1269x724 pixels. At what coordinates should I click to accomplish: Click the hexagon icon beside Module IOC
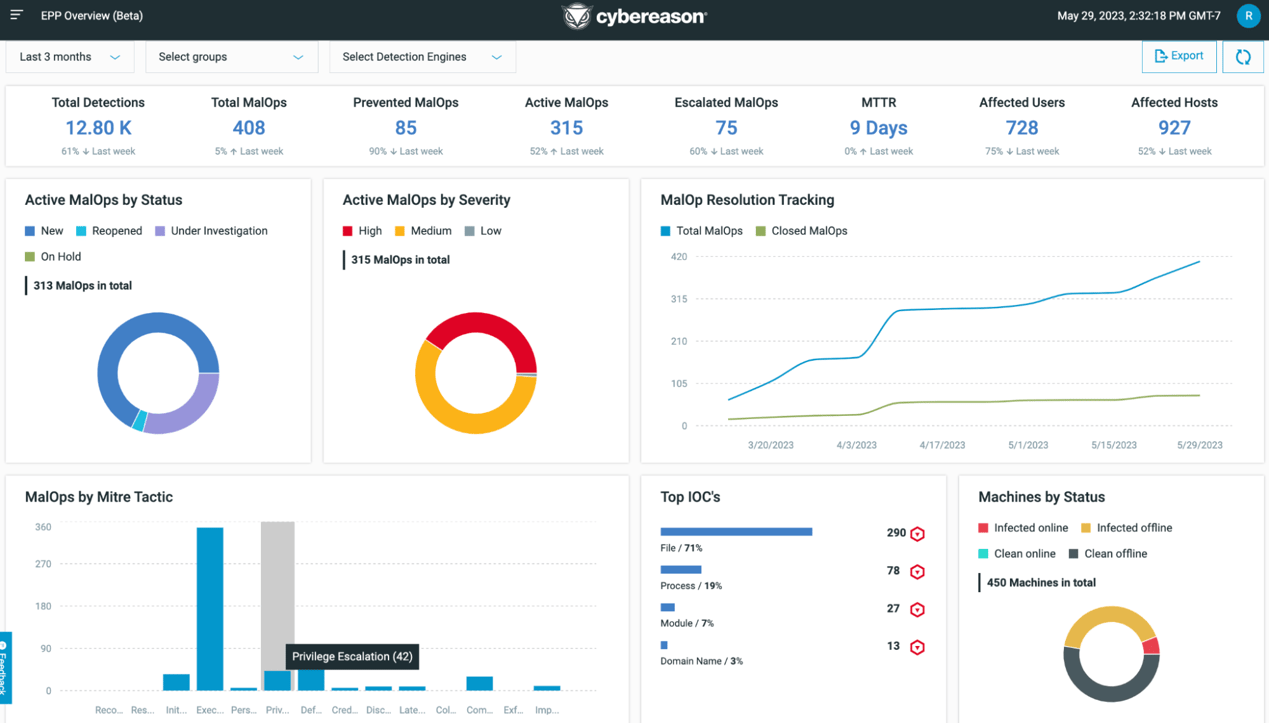[x=918, y=608]
